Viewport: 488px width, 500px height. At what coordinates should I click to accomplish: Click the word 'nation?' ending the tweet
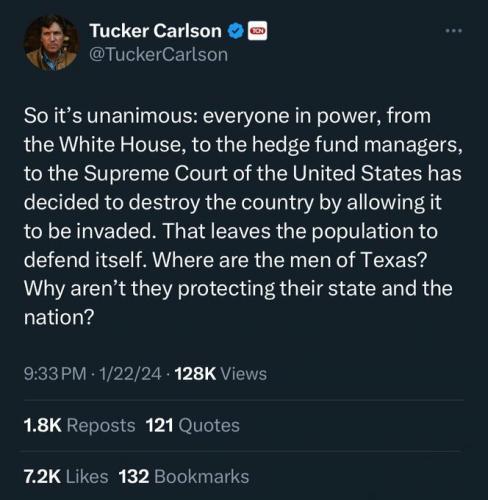59,318
